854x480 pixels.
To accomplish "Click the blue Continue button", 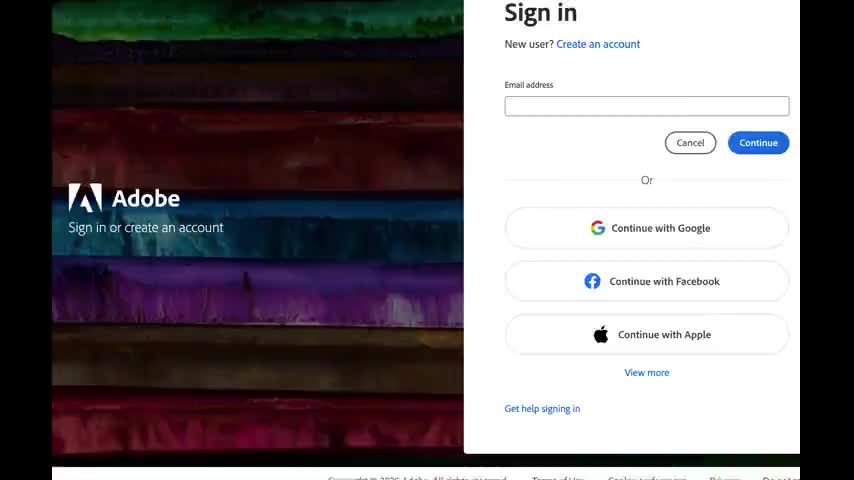I will [758, 143].
